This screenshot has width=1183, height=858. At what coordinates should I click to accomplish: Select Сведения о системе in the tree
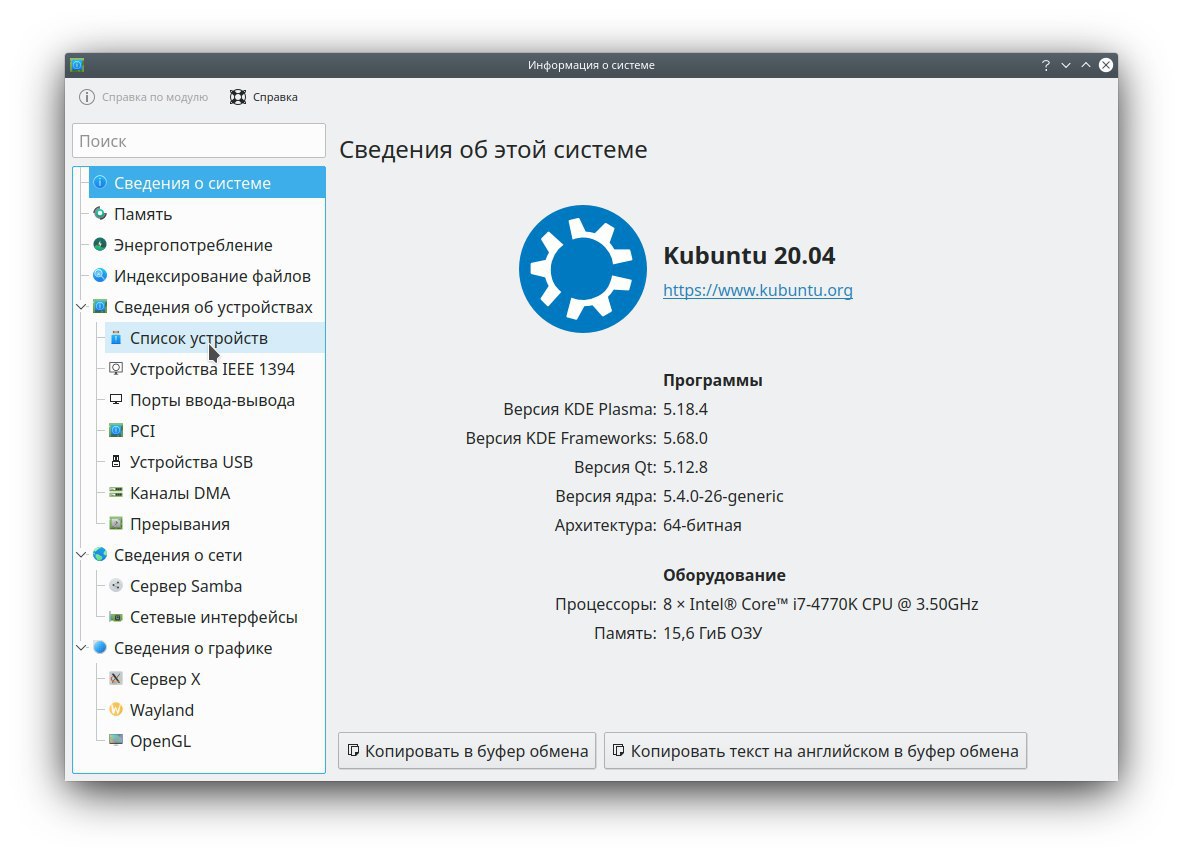click(x=207, y=183)
